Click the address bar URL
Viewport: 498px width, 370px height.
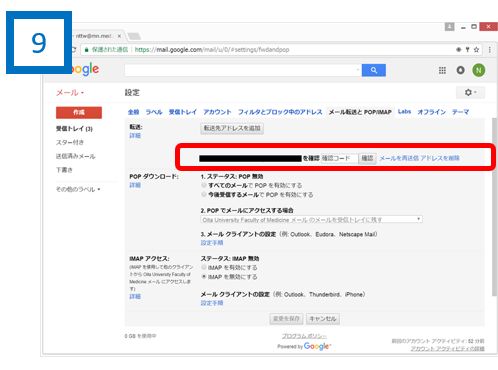tap(212, 50)
